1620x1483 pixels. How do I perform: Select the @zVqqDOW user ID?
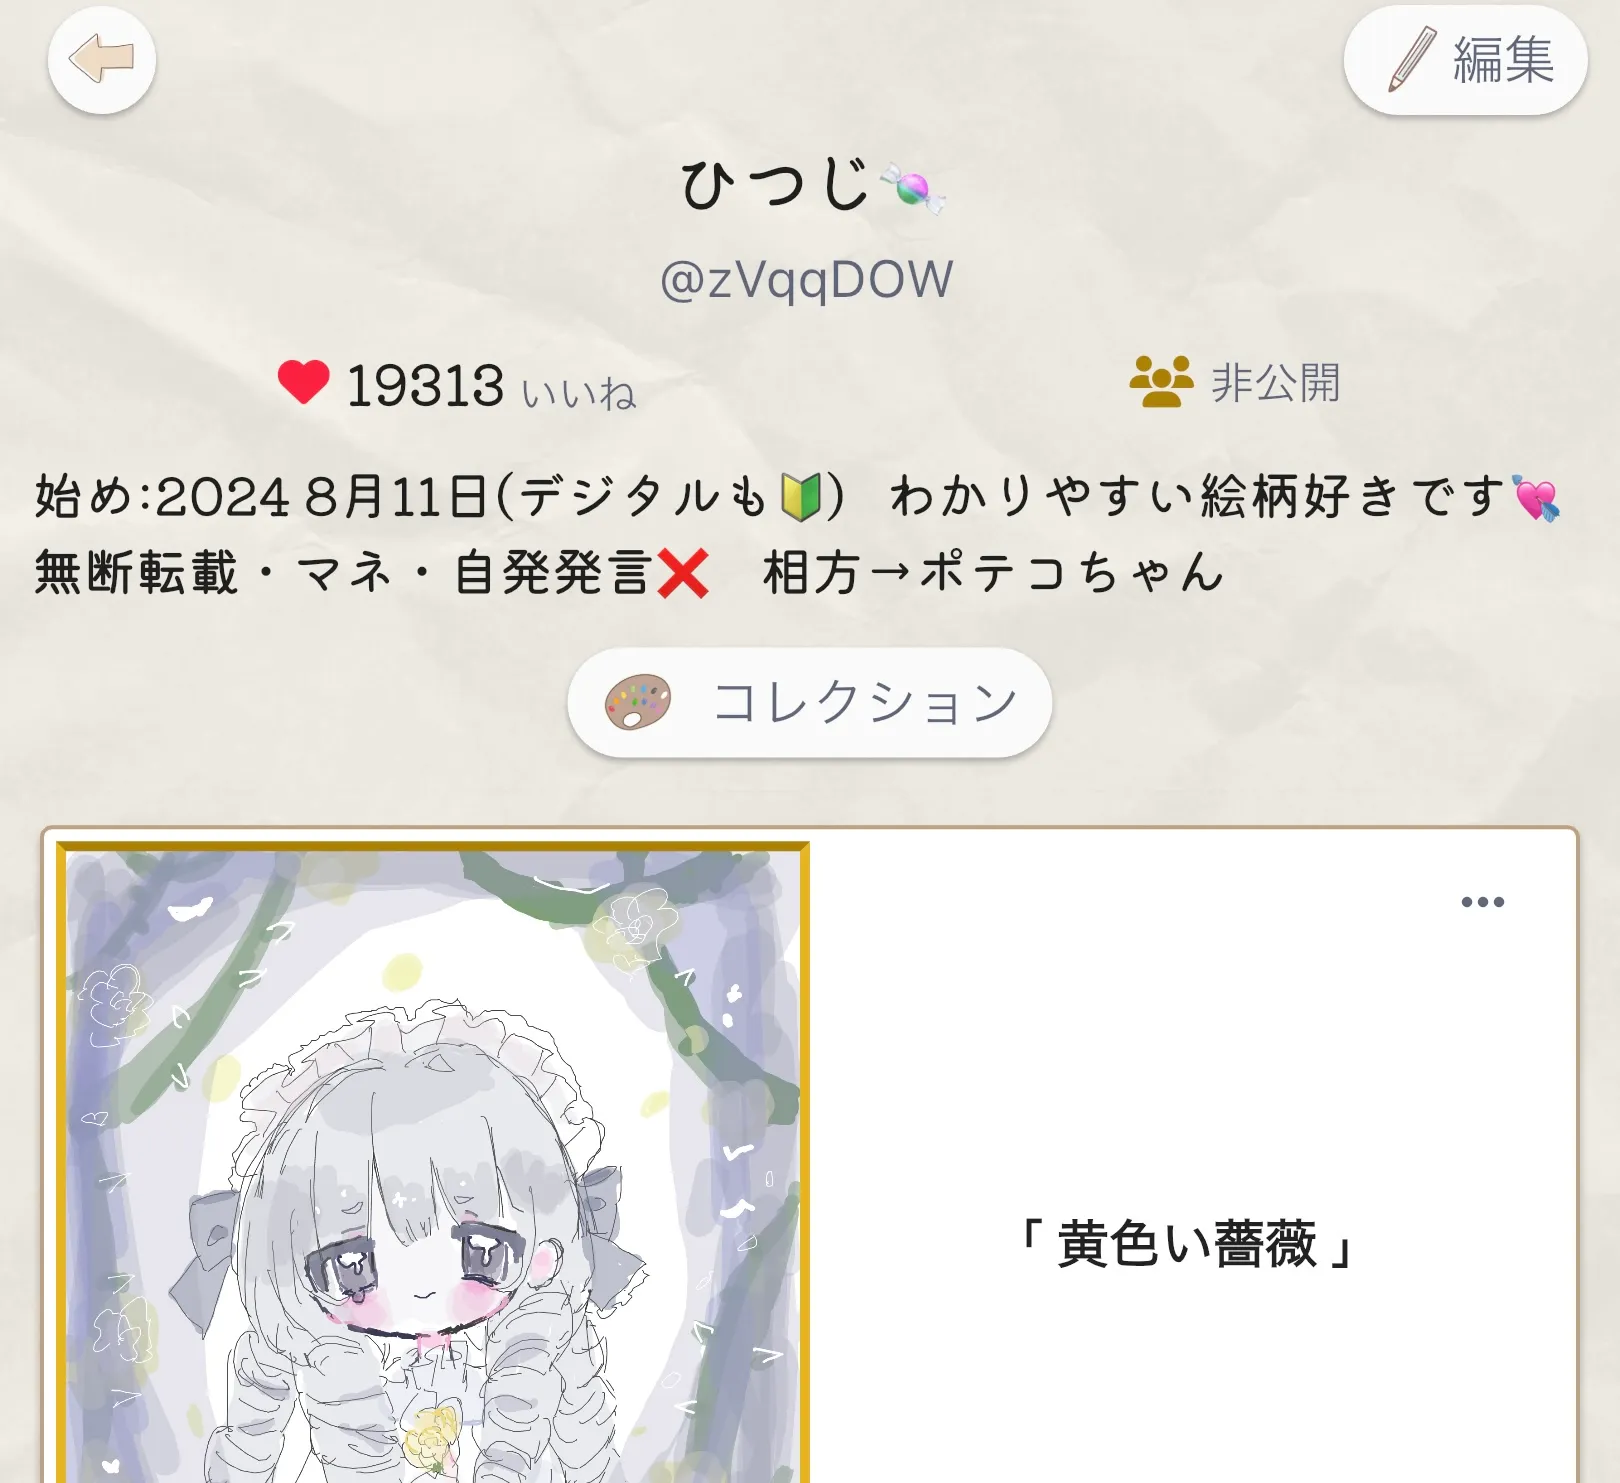[x=806, y=279]
